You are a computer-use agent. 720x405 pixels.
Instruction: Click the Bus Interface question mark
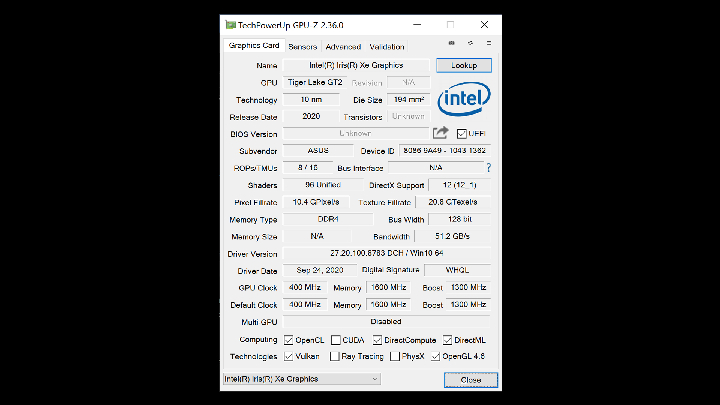(489, 168)
